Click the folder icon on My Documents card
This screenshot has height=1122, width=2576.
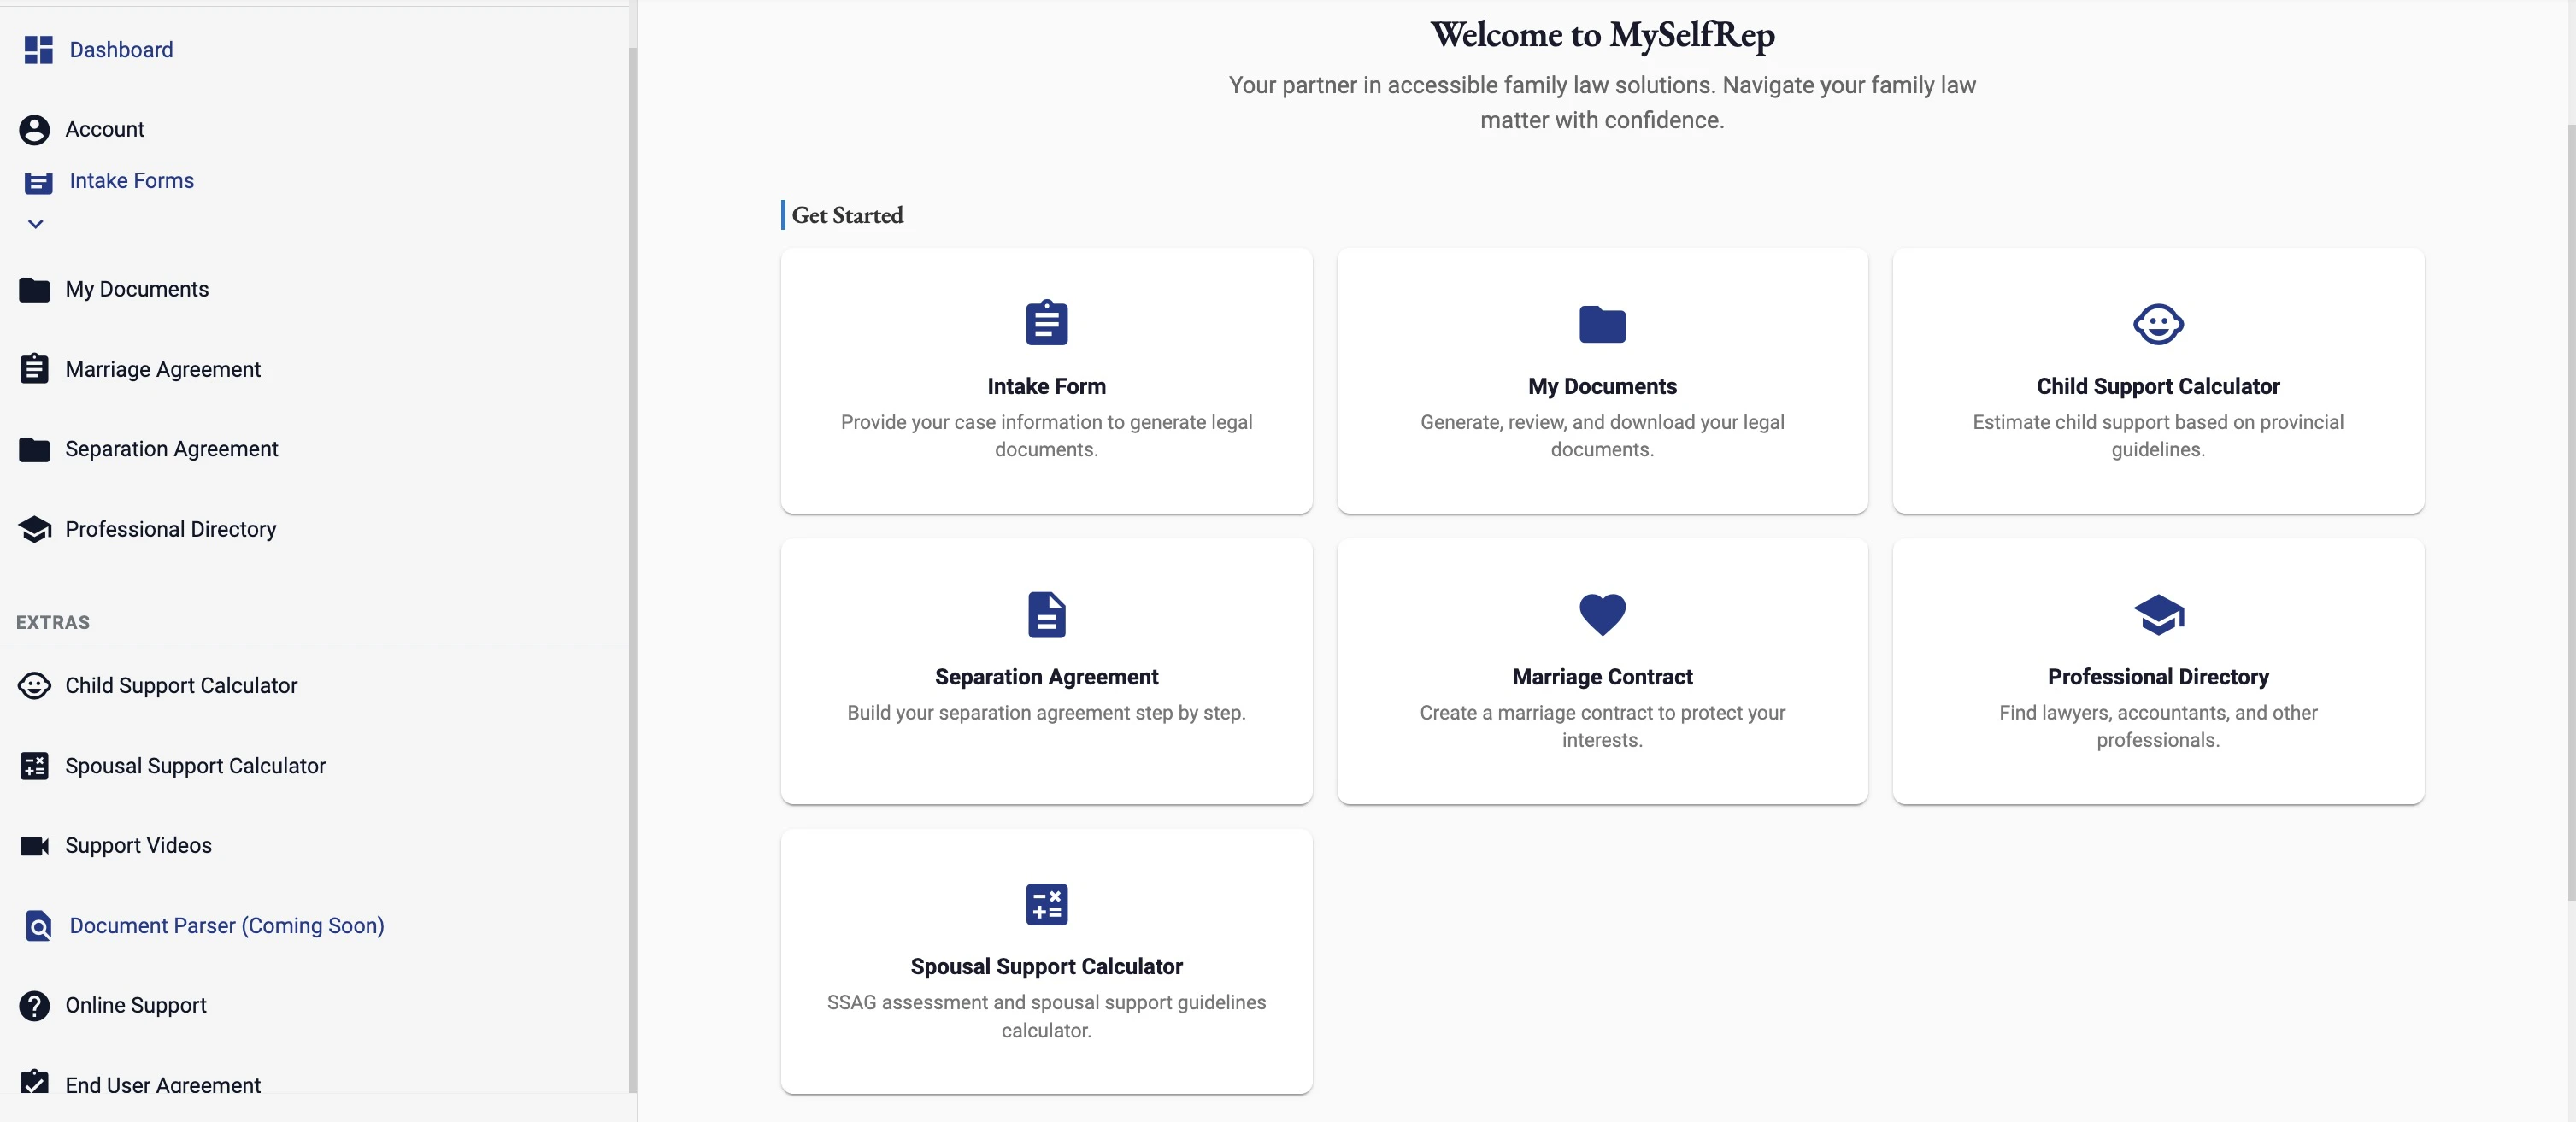(x=1602, y=324)
